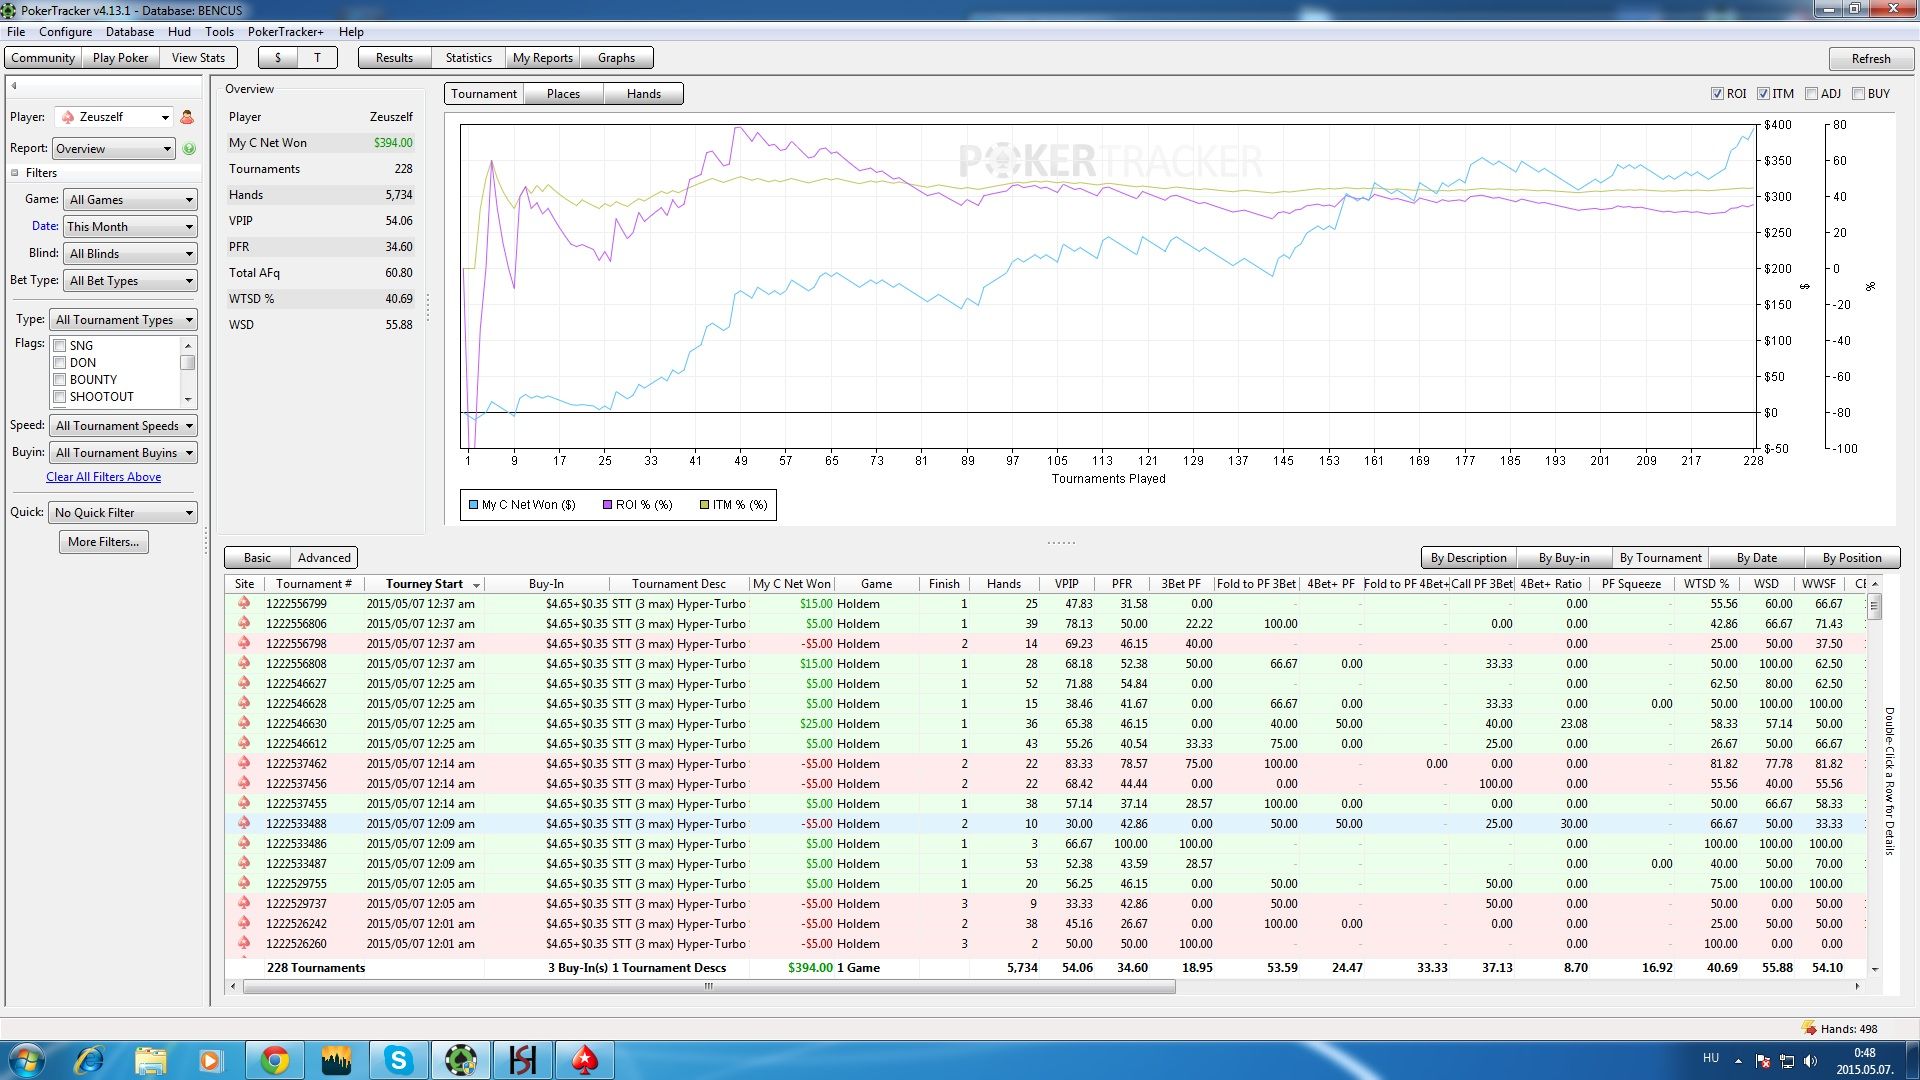Check the BOUNTY flag checkbox
Viewport: 1920px width, 1080px height.
[60, 380]
